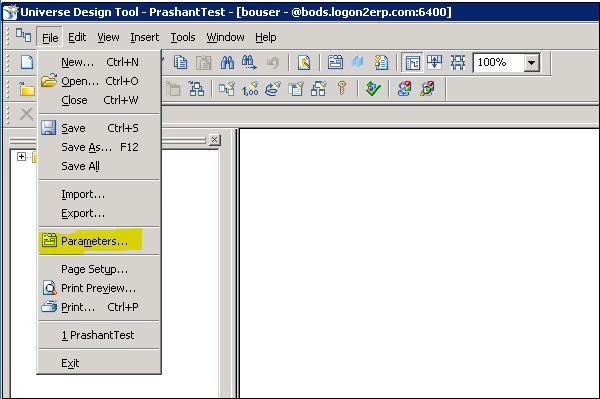Choose New... from the File menu
Image resolution: width=600 pixels, height=399 pixels.
[99, 62]
